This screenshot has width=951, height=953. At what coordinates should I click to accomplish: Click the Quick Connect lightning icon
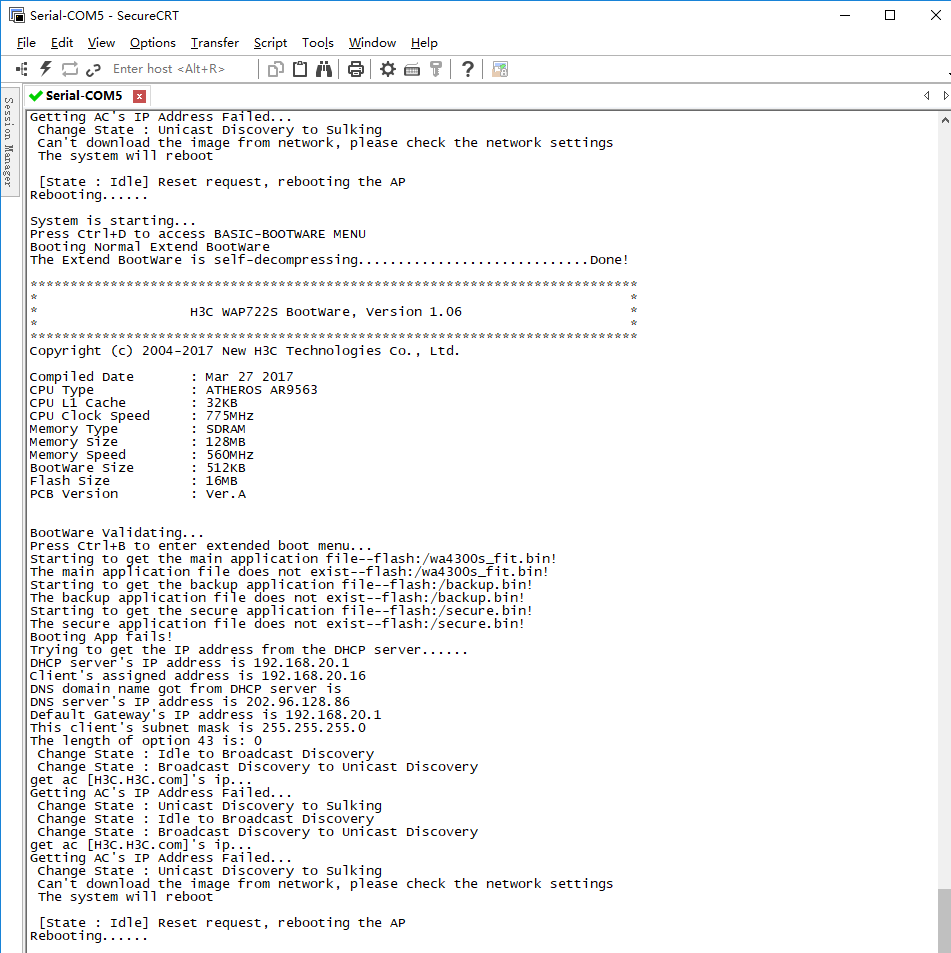[x=46, y=69]
